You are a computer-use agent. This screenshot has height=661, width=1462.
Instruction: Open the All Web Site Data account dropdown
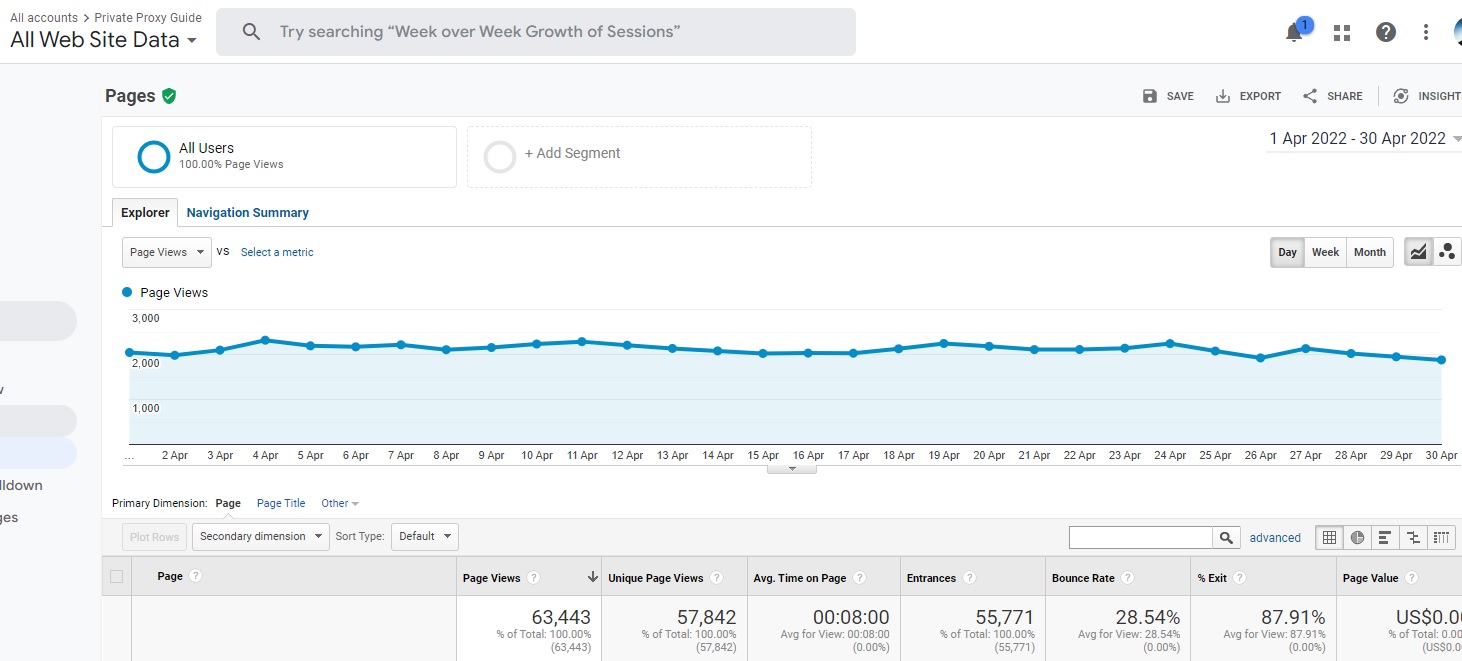[104, 40]
